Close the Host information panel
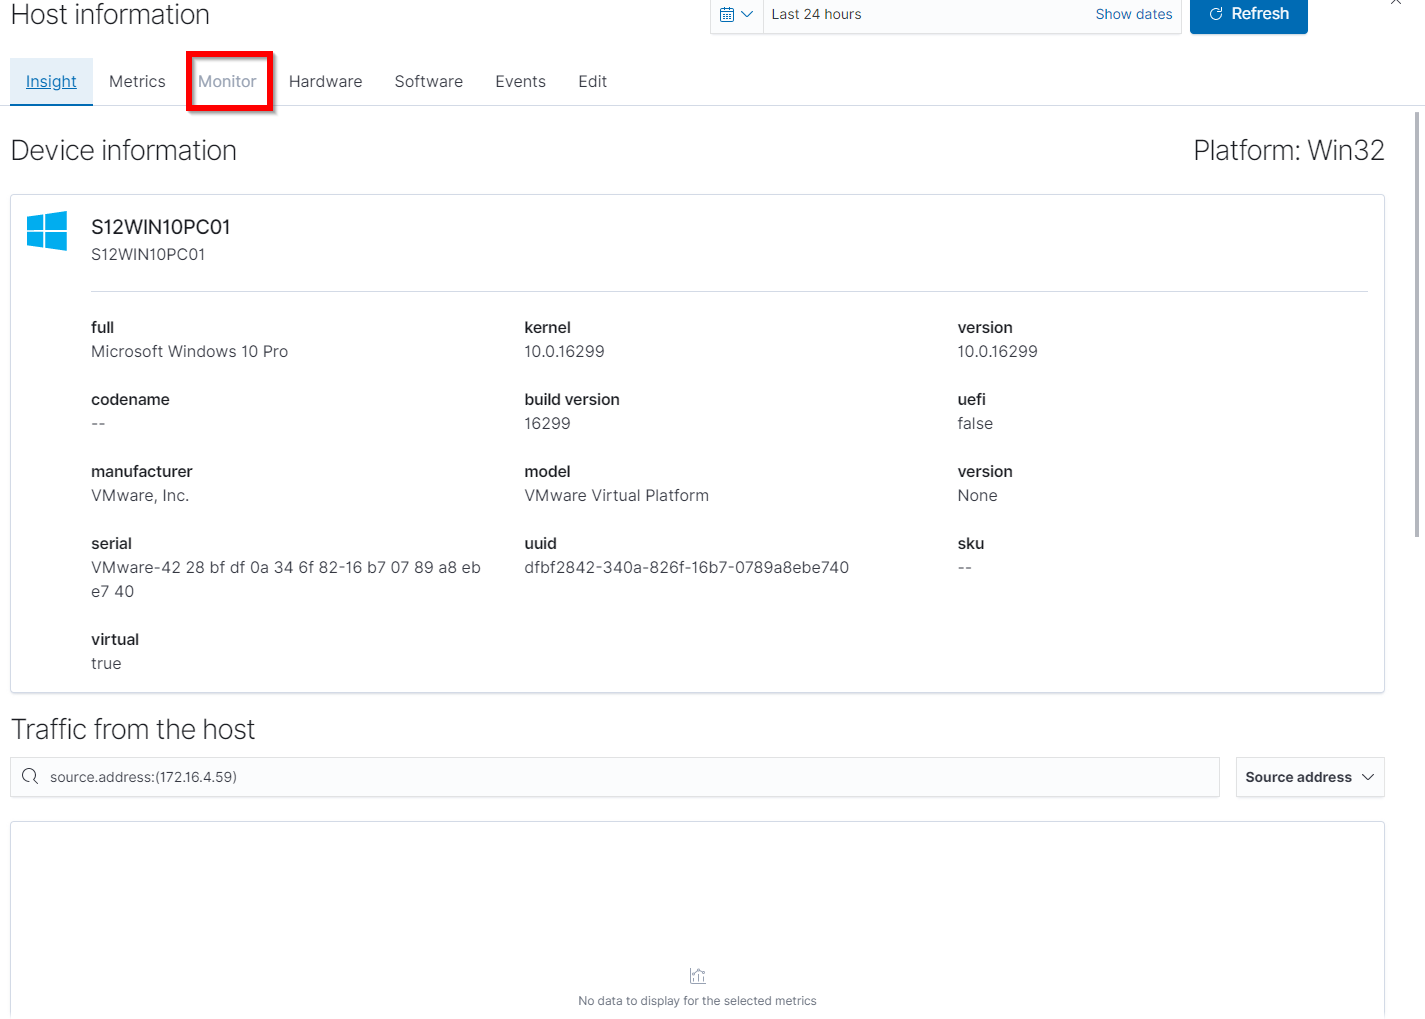 [x=1396, y=3]
